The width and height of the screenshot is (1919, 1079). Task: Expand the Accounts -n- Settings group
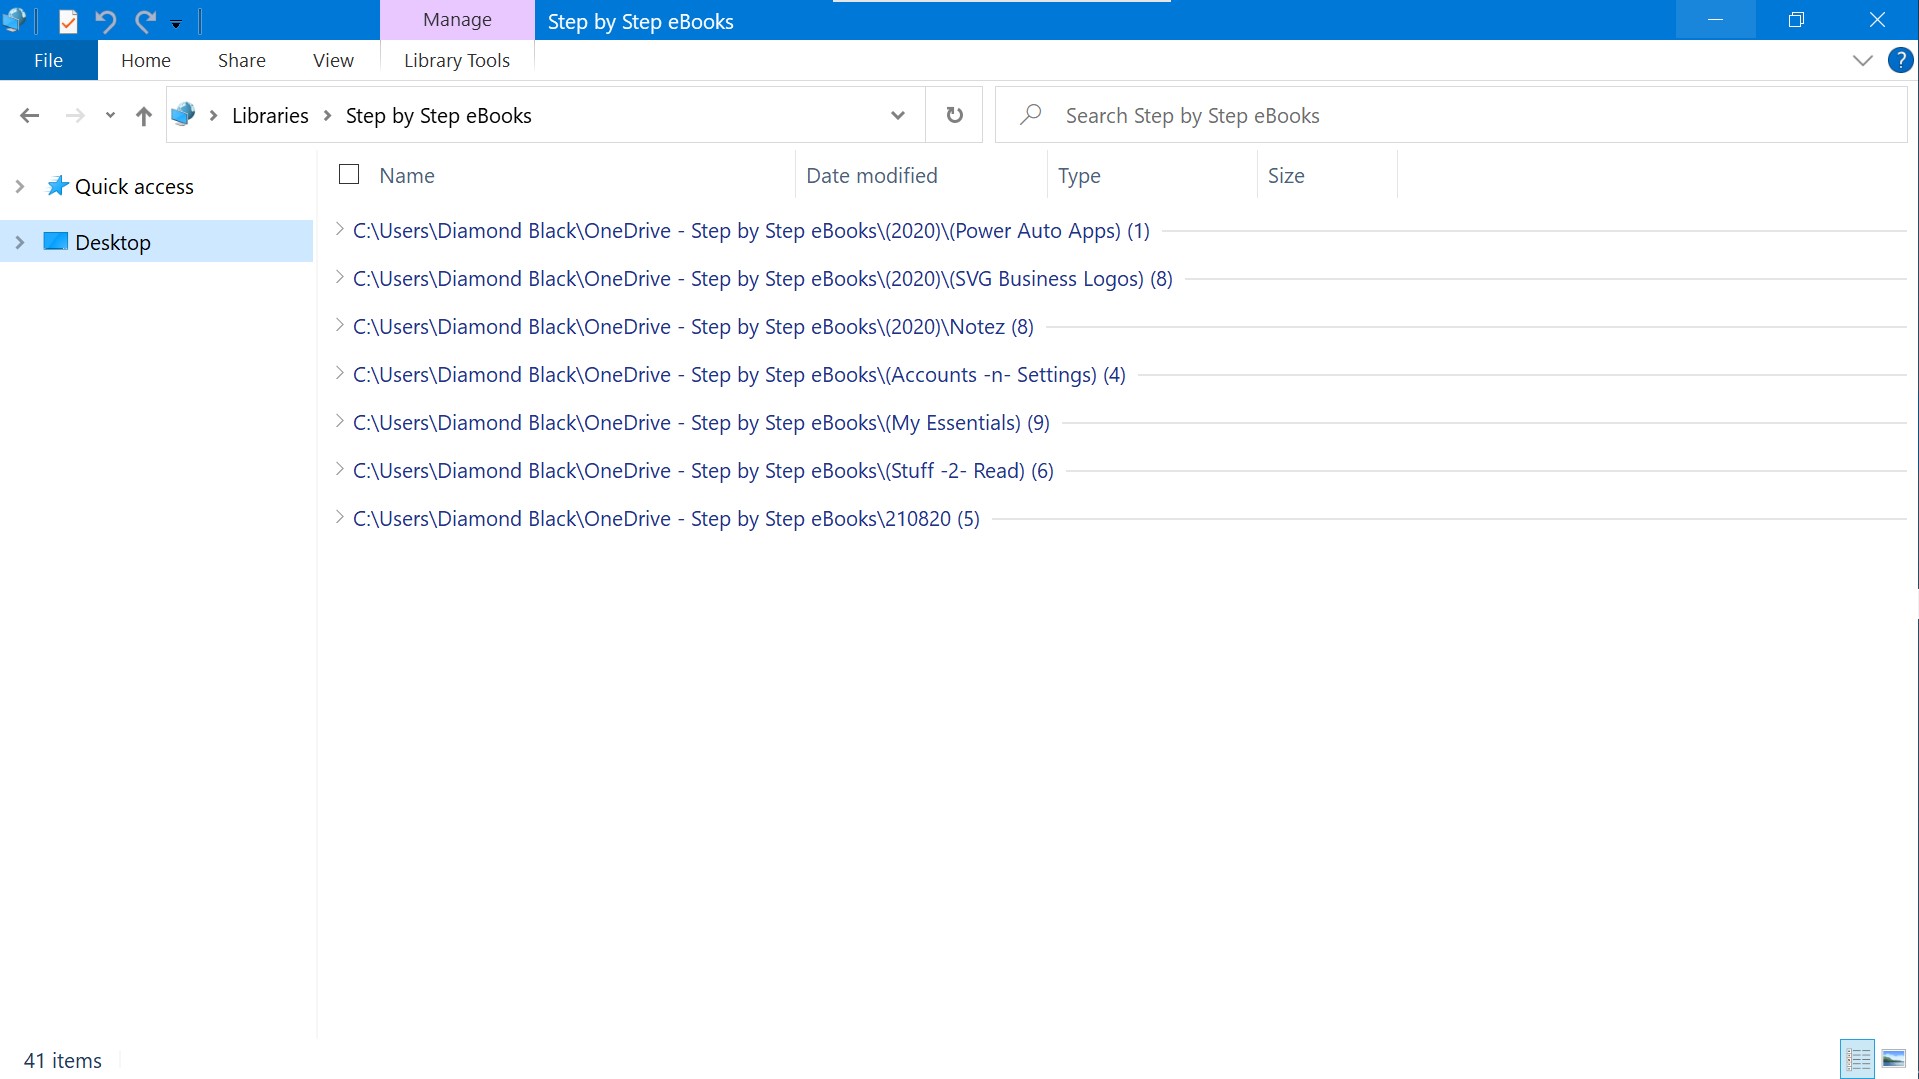[x=340, y=374]
